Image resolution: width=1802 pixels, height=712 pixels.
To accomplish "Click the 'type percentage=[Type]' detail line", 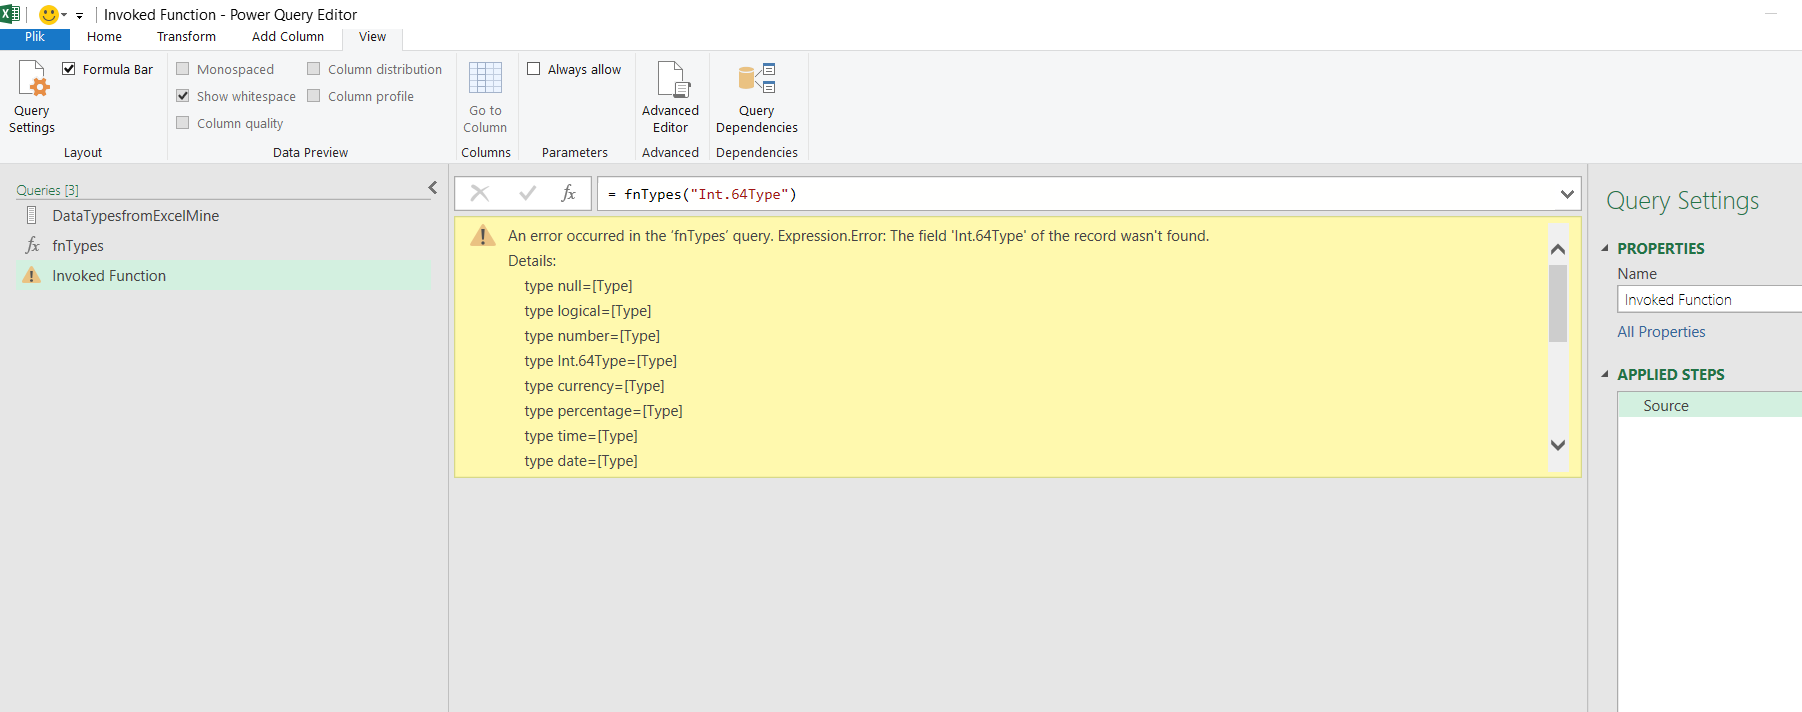I will pyautogui.click(x=603, y=411).
